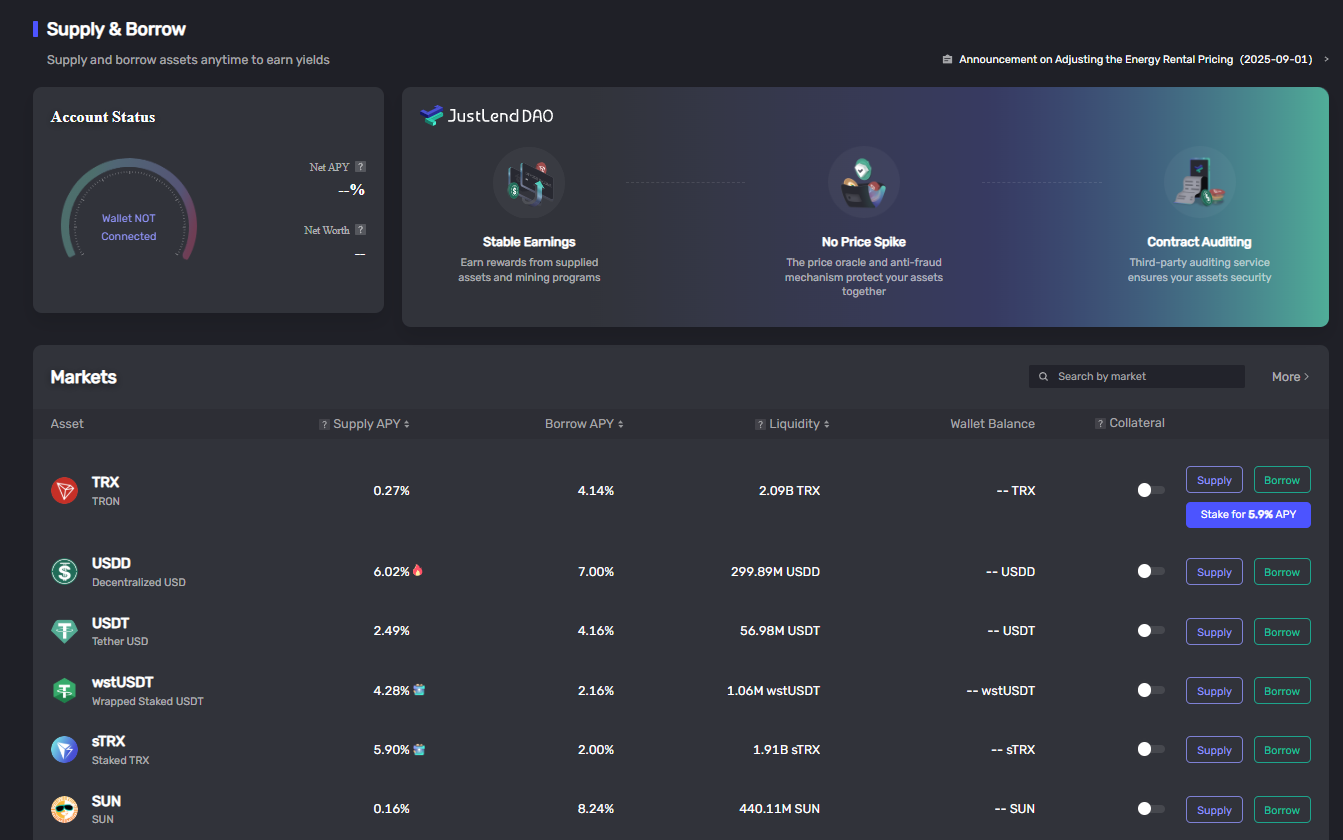Click the USDD token icon

[64, 571]
